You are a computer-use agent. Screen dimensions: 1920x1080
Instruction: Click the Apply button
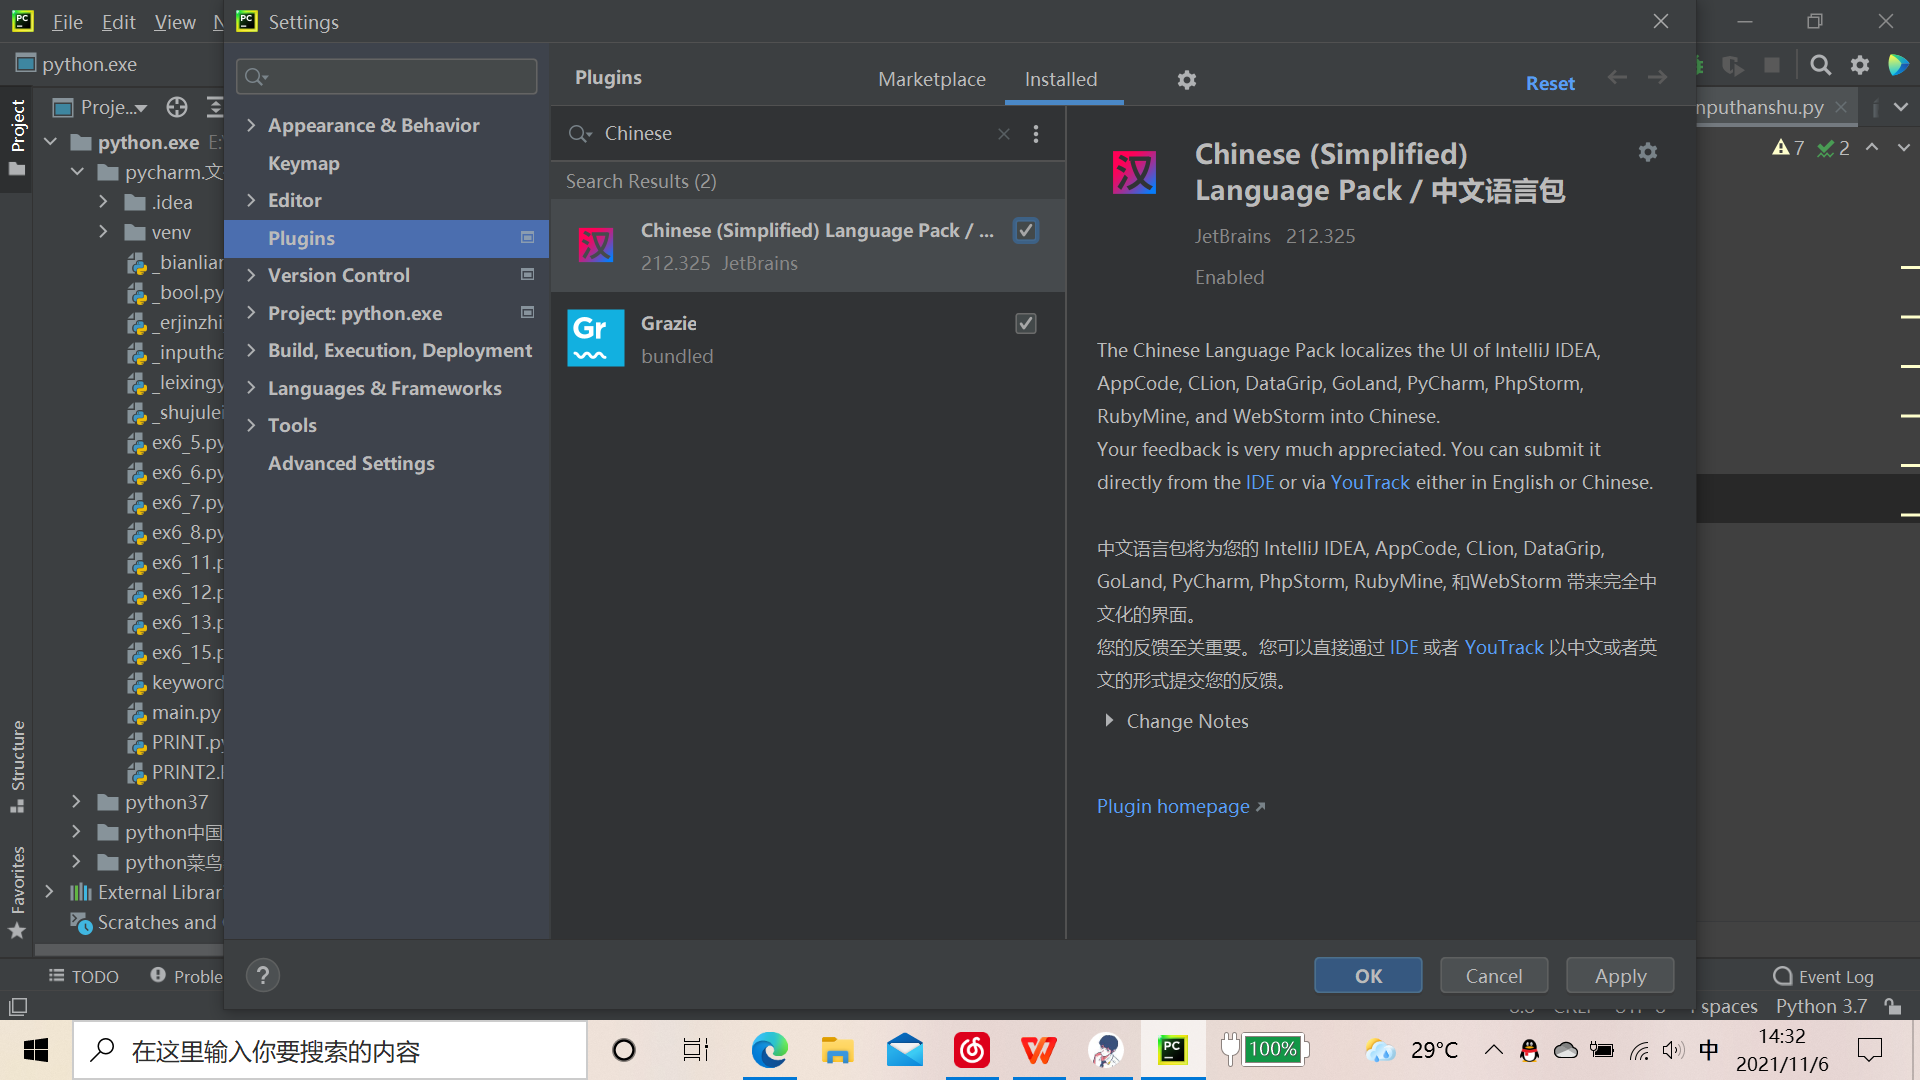(1619, 975)
